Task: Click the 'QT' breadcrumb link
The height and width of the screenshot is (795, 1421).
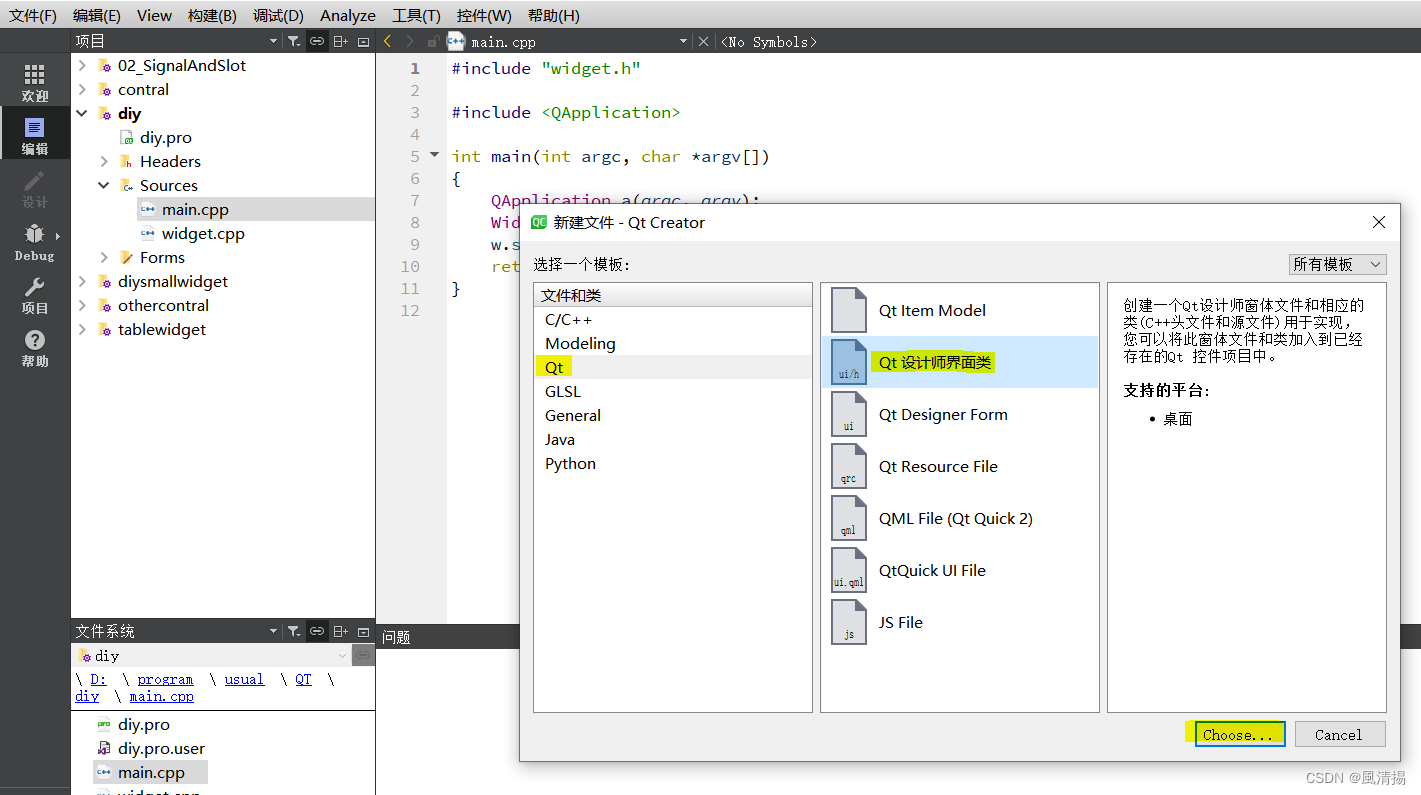Action: (303, 679)
